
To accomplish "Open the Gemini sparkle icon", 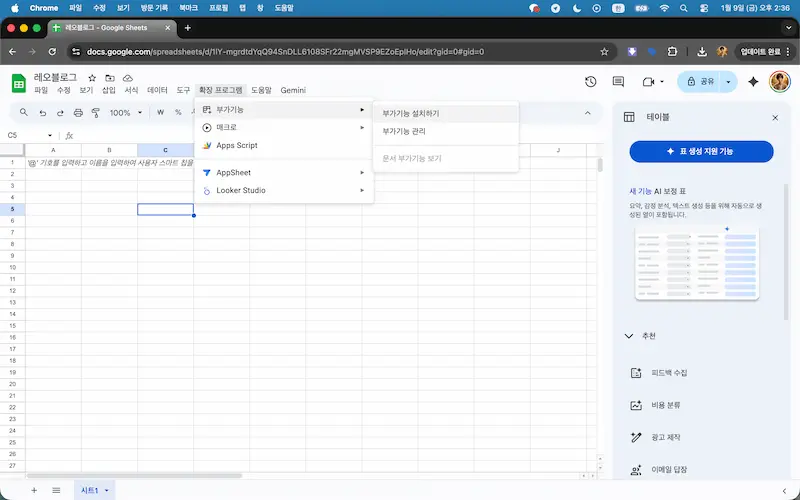I will click(x=753, y=82).
